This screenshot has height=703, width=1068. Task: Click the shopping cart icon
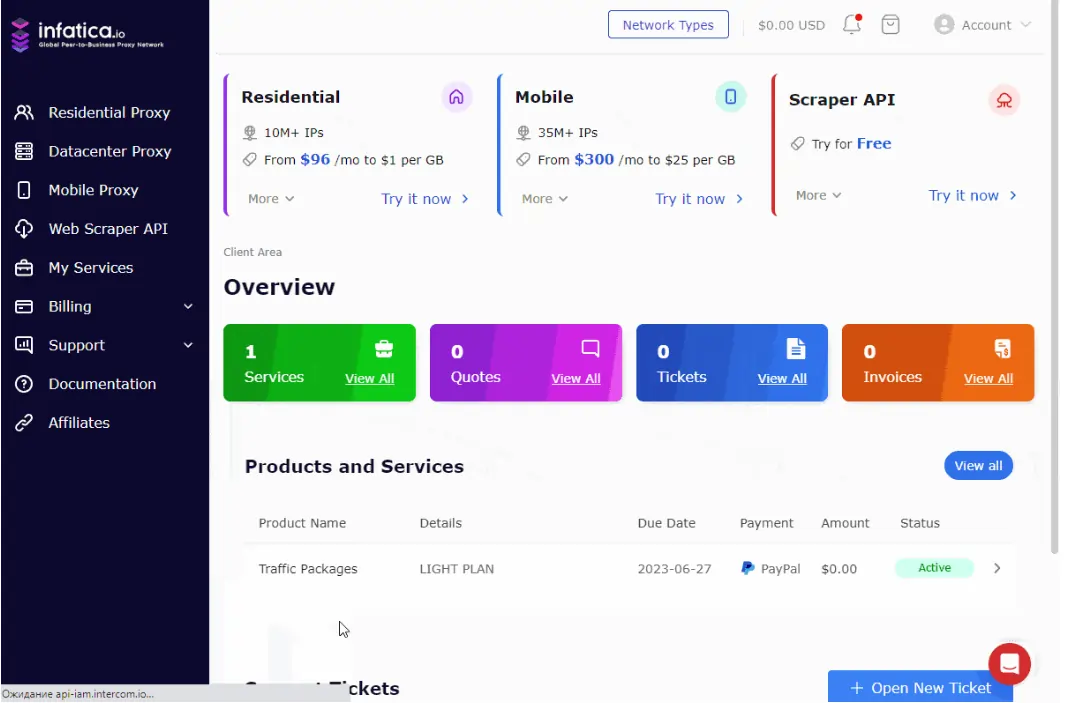point(890,24)
